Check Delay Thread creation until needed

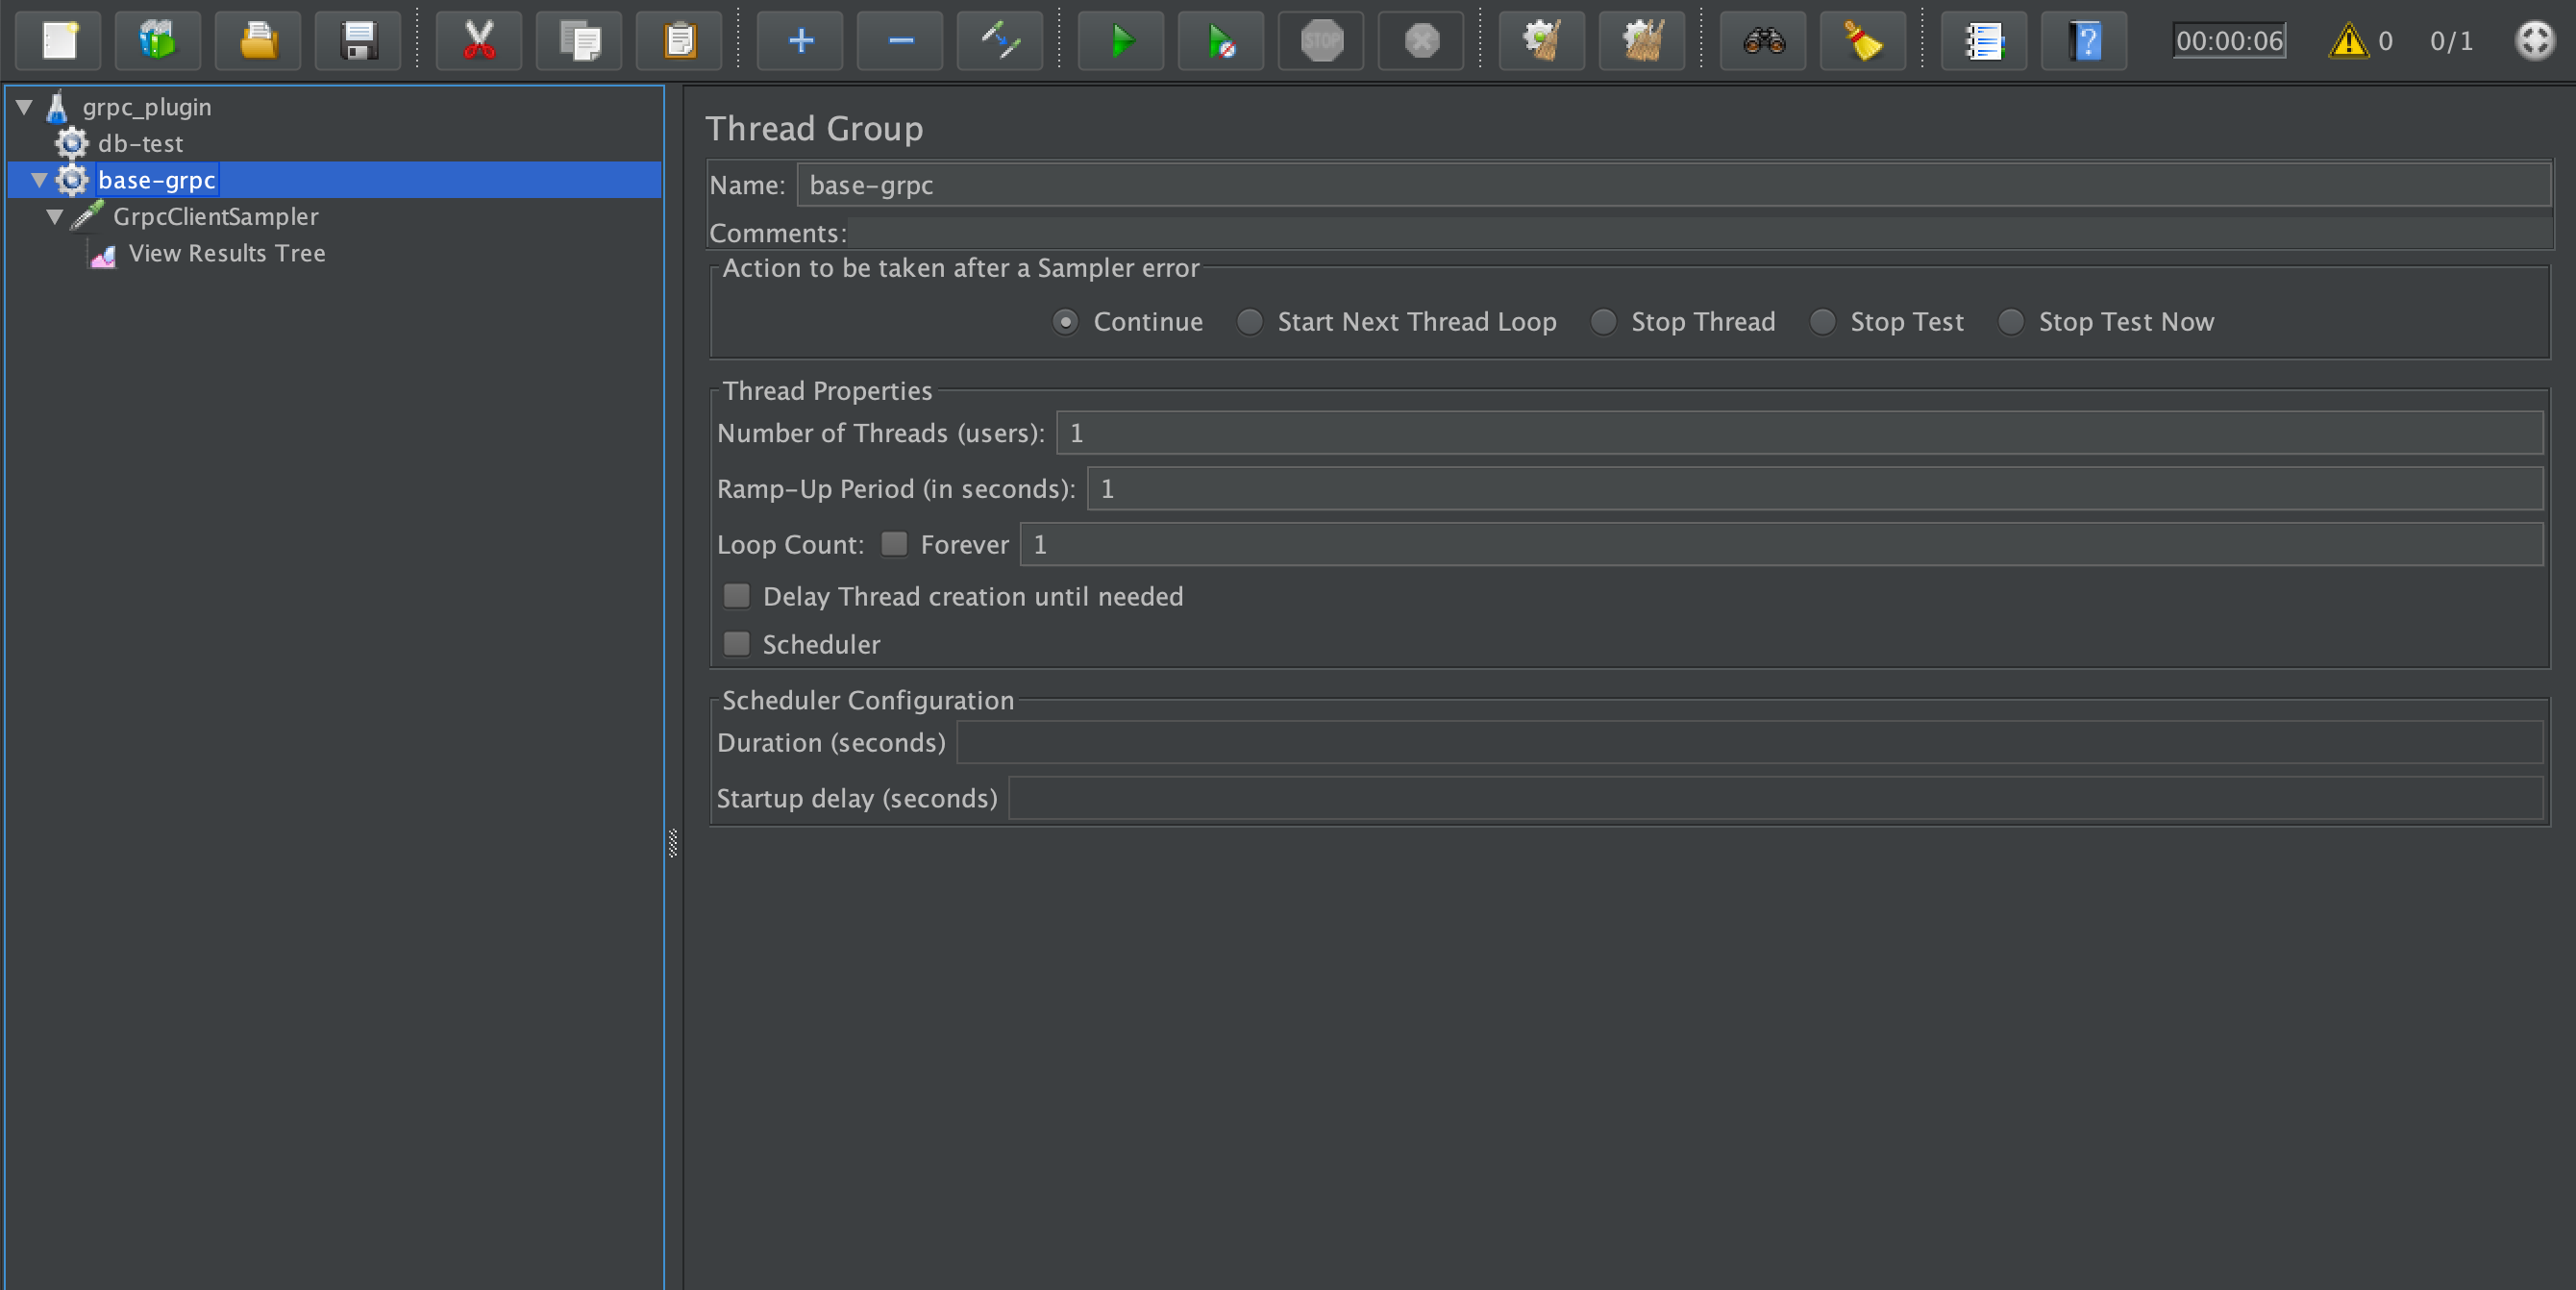point(737,596)
